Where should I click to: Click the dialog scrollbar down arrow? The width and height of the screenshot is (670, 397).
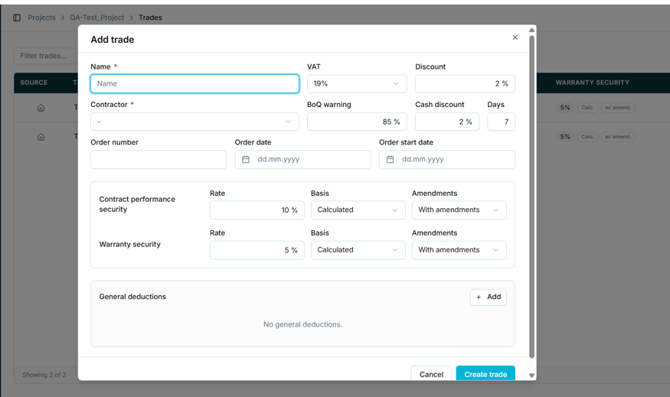click(532, 376)
